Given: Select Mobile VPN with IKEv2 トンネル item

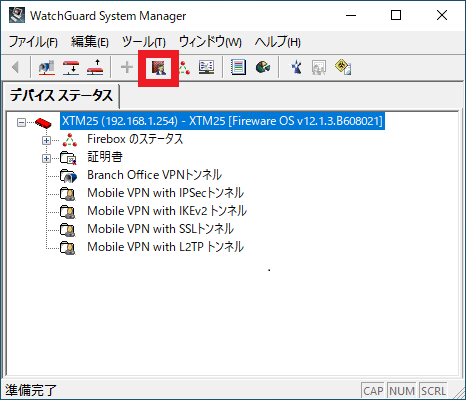Looking at the screenshot, I should pos(167,211).
